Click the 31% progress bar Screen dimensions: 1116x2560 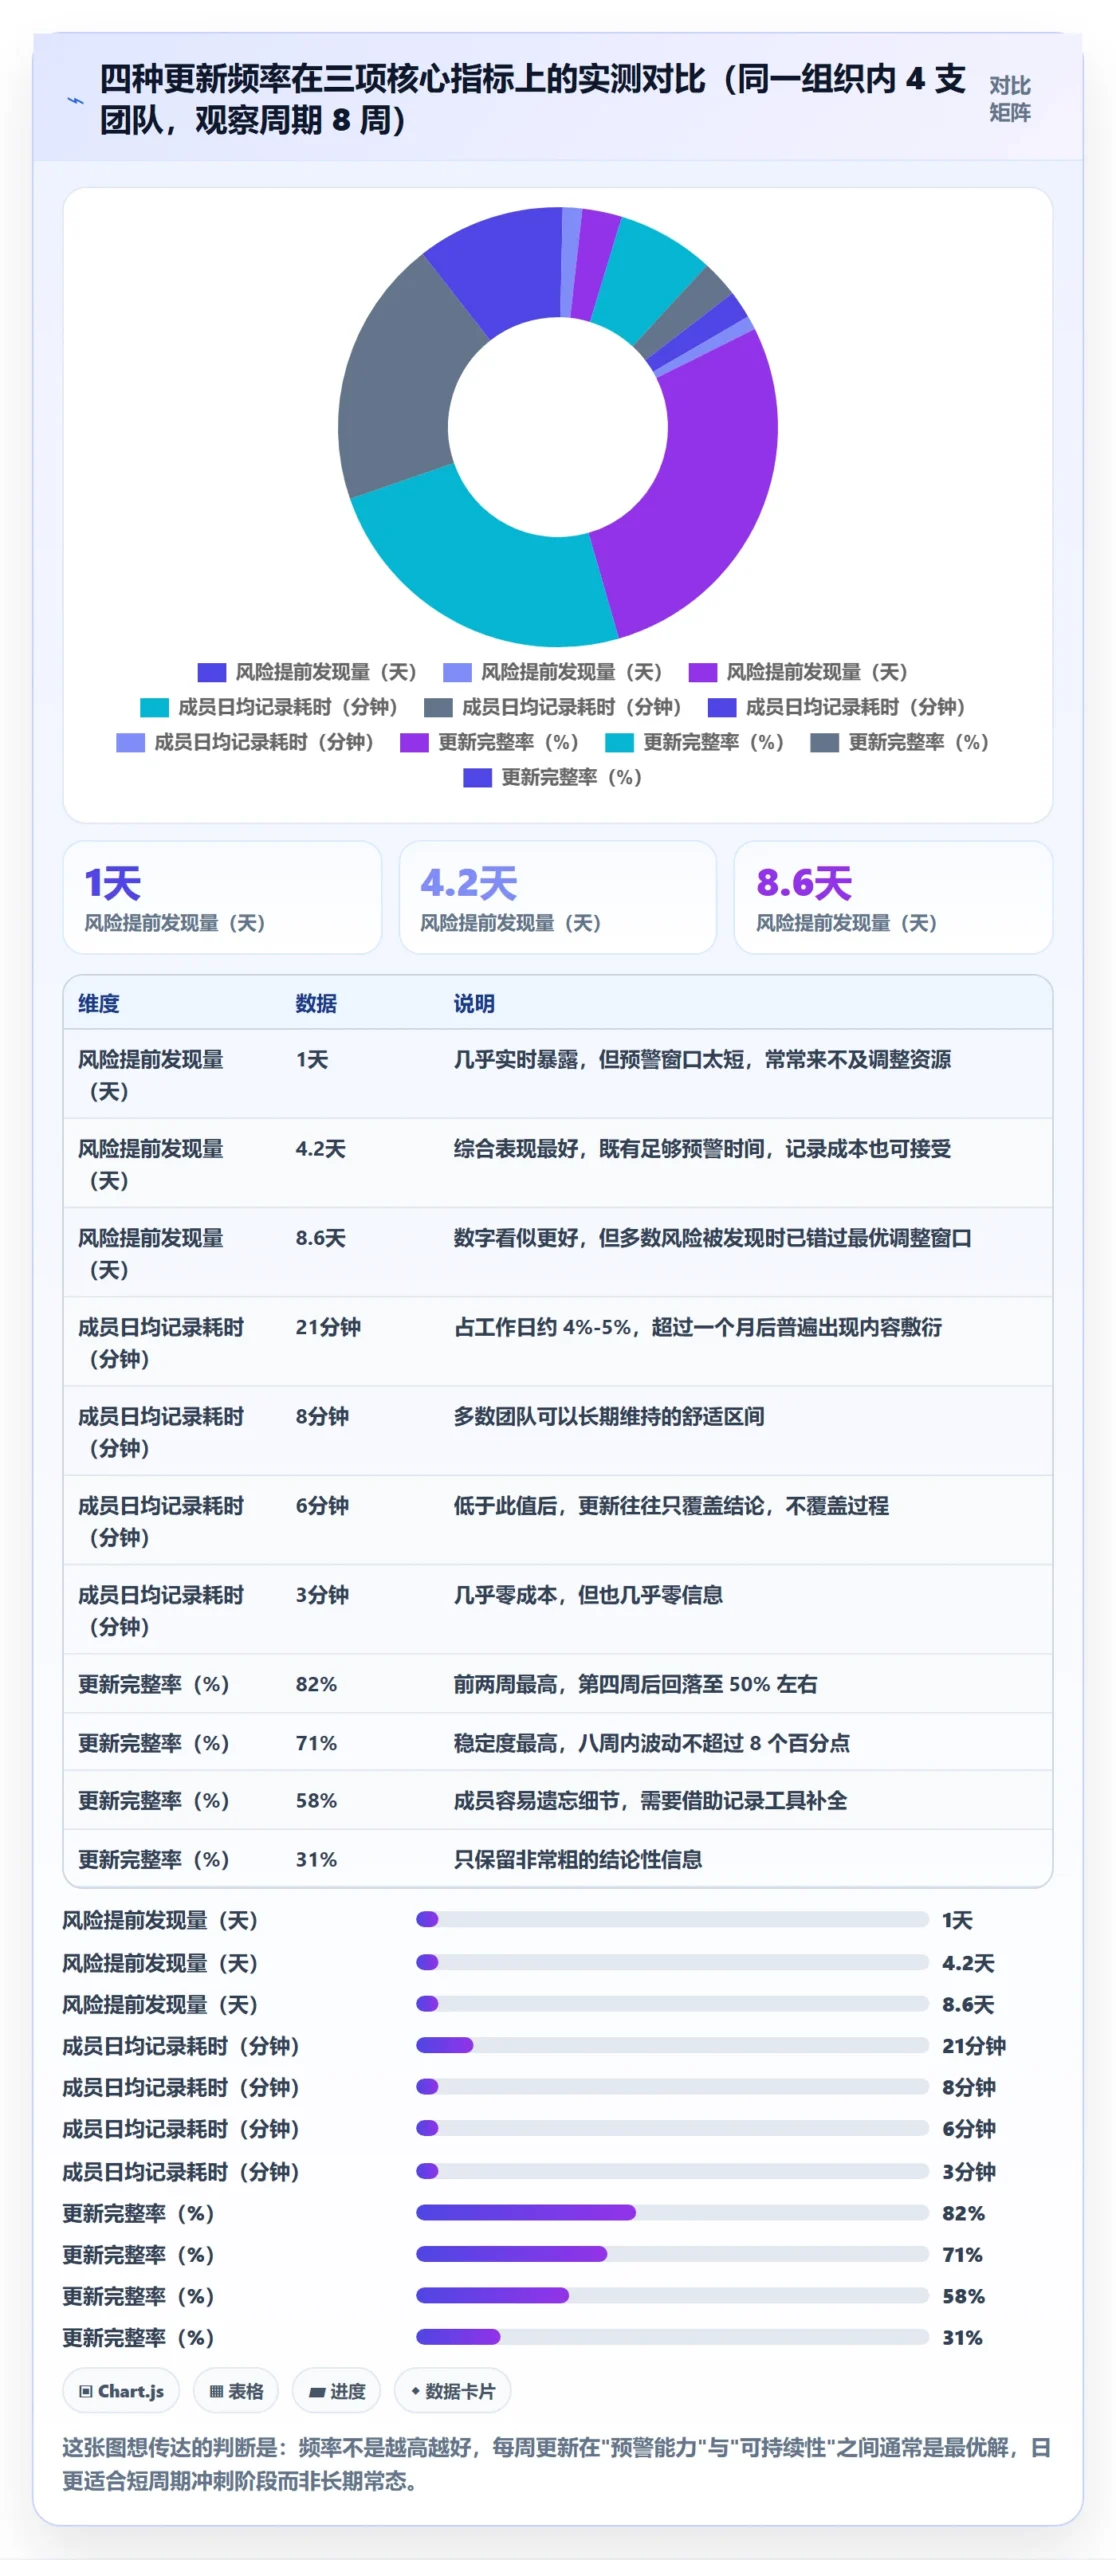coord(672,2337)
